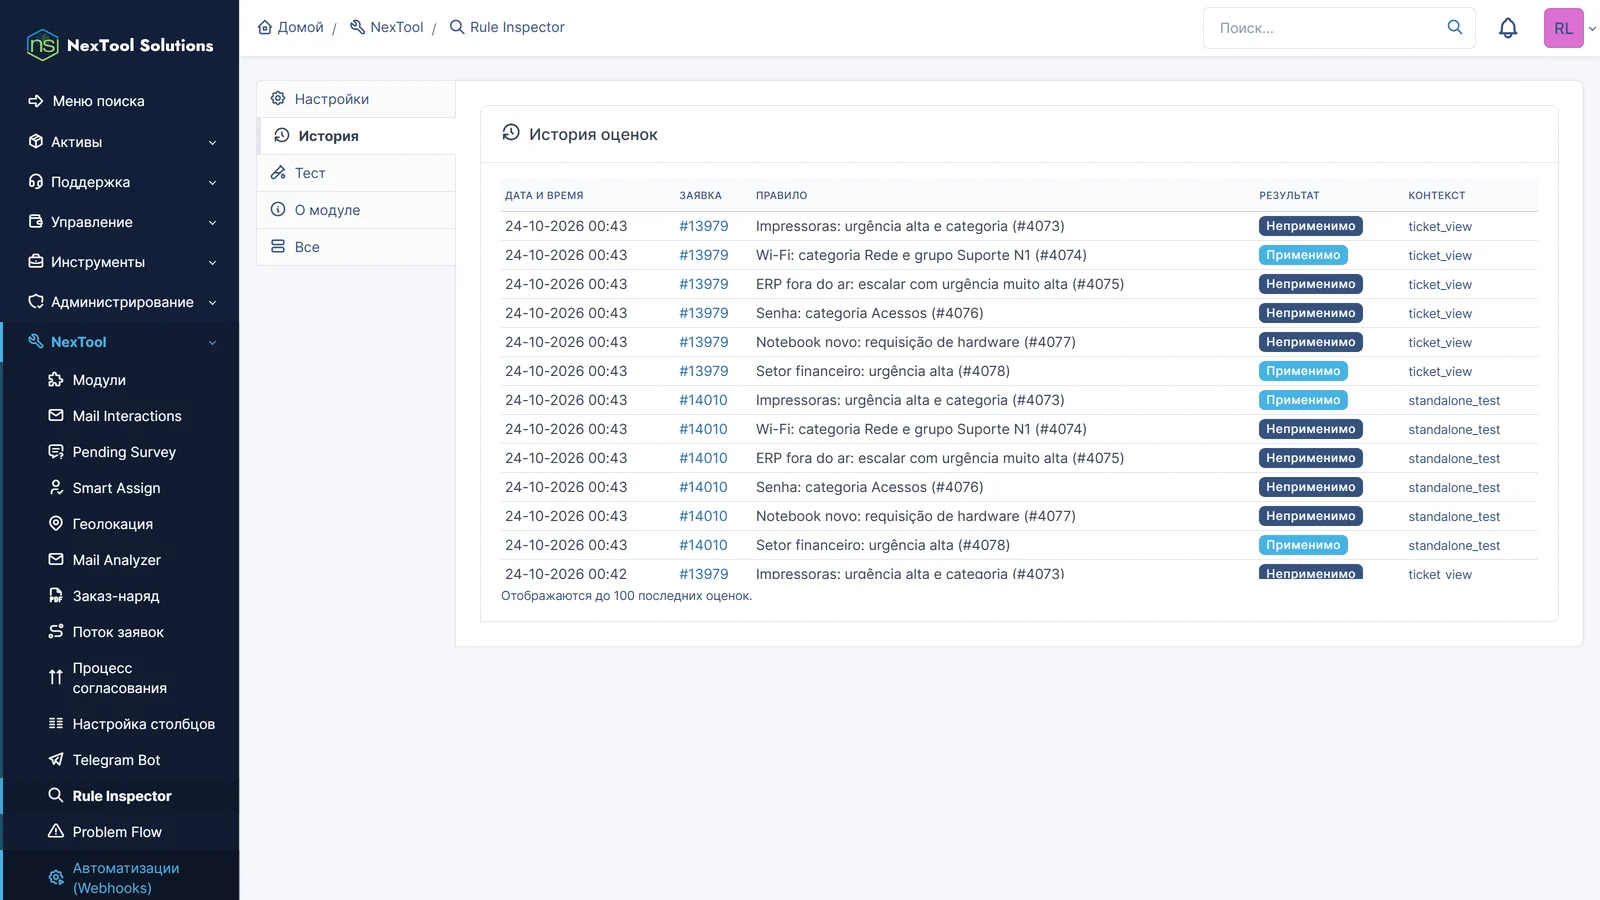The height and width of the screenshot is (900, 1600).
Task: Click Применимо badge in Setor financeiro ticket_view row
Action: (1303, 371)
